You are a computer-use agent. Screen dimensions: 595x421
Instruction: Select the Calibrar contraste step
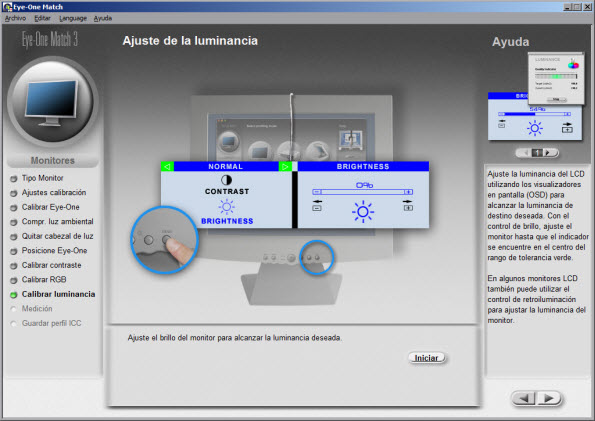pos(51,265)
